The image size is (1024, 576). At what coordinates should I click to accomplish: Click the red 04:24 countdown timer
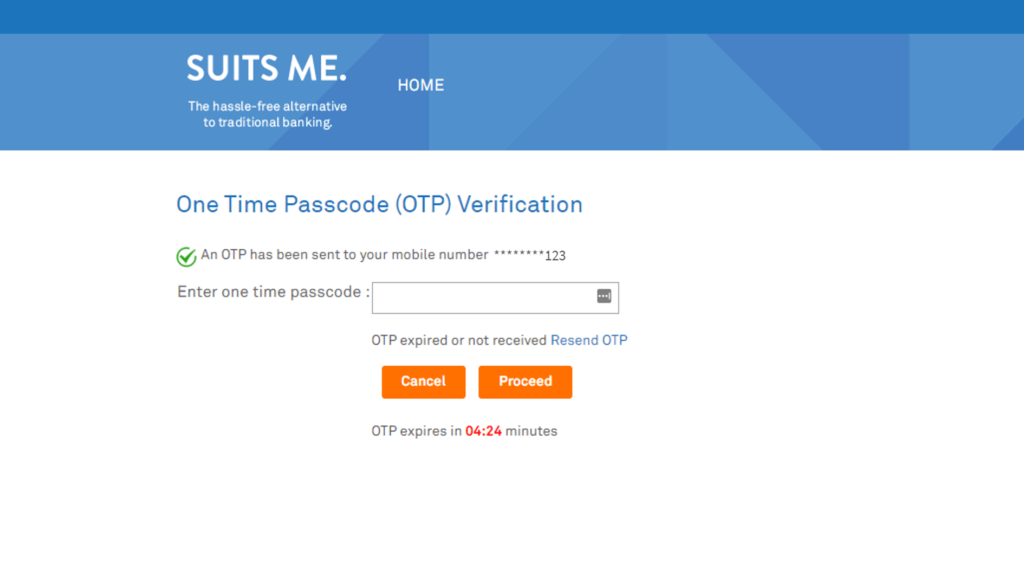pos(483,431)
